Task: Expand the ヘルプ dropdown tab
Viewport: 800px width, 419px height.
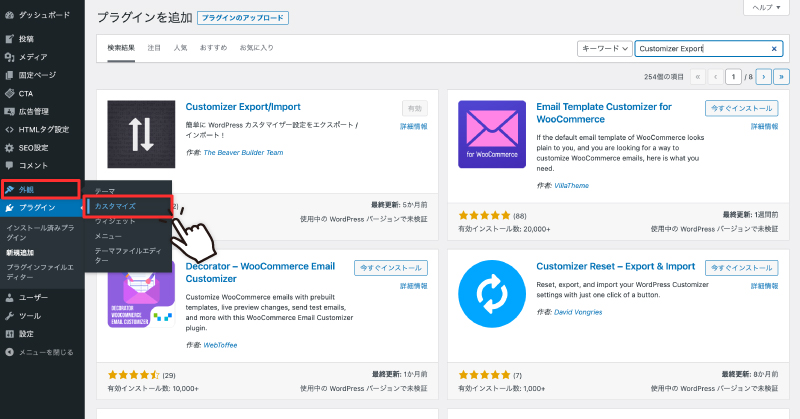Action: (x=767, y=7)
